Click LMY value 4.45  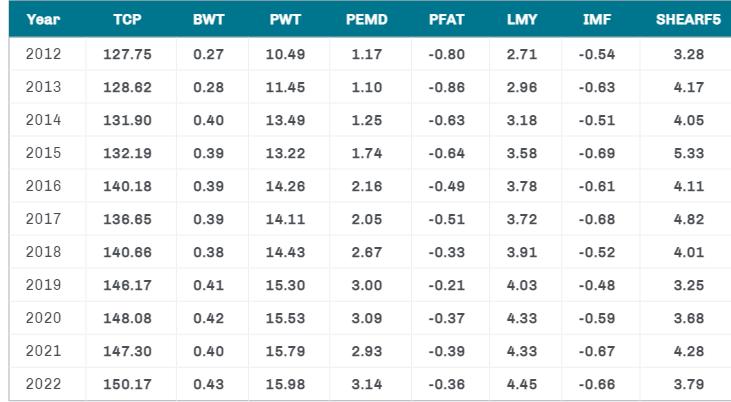tap(522, 384)
